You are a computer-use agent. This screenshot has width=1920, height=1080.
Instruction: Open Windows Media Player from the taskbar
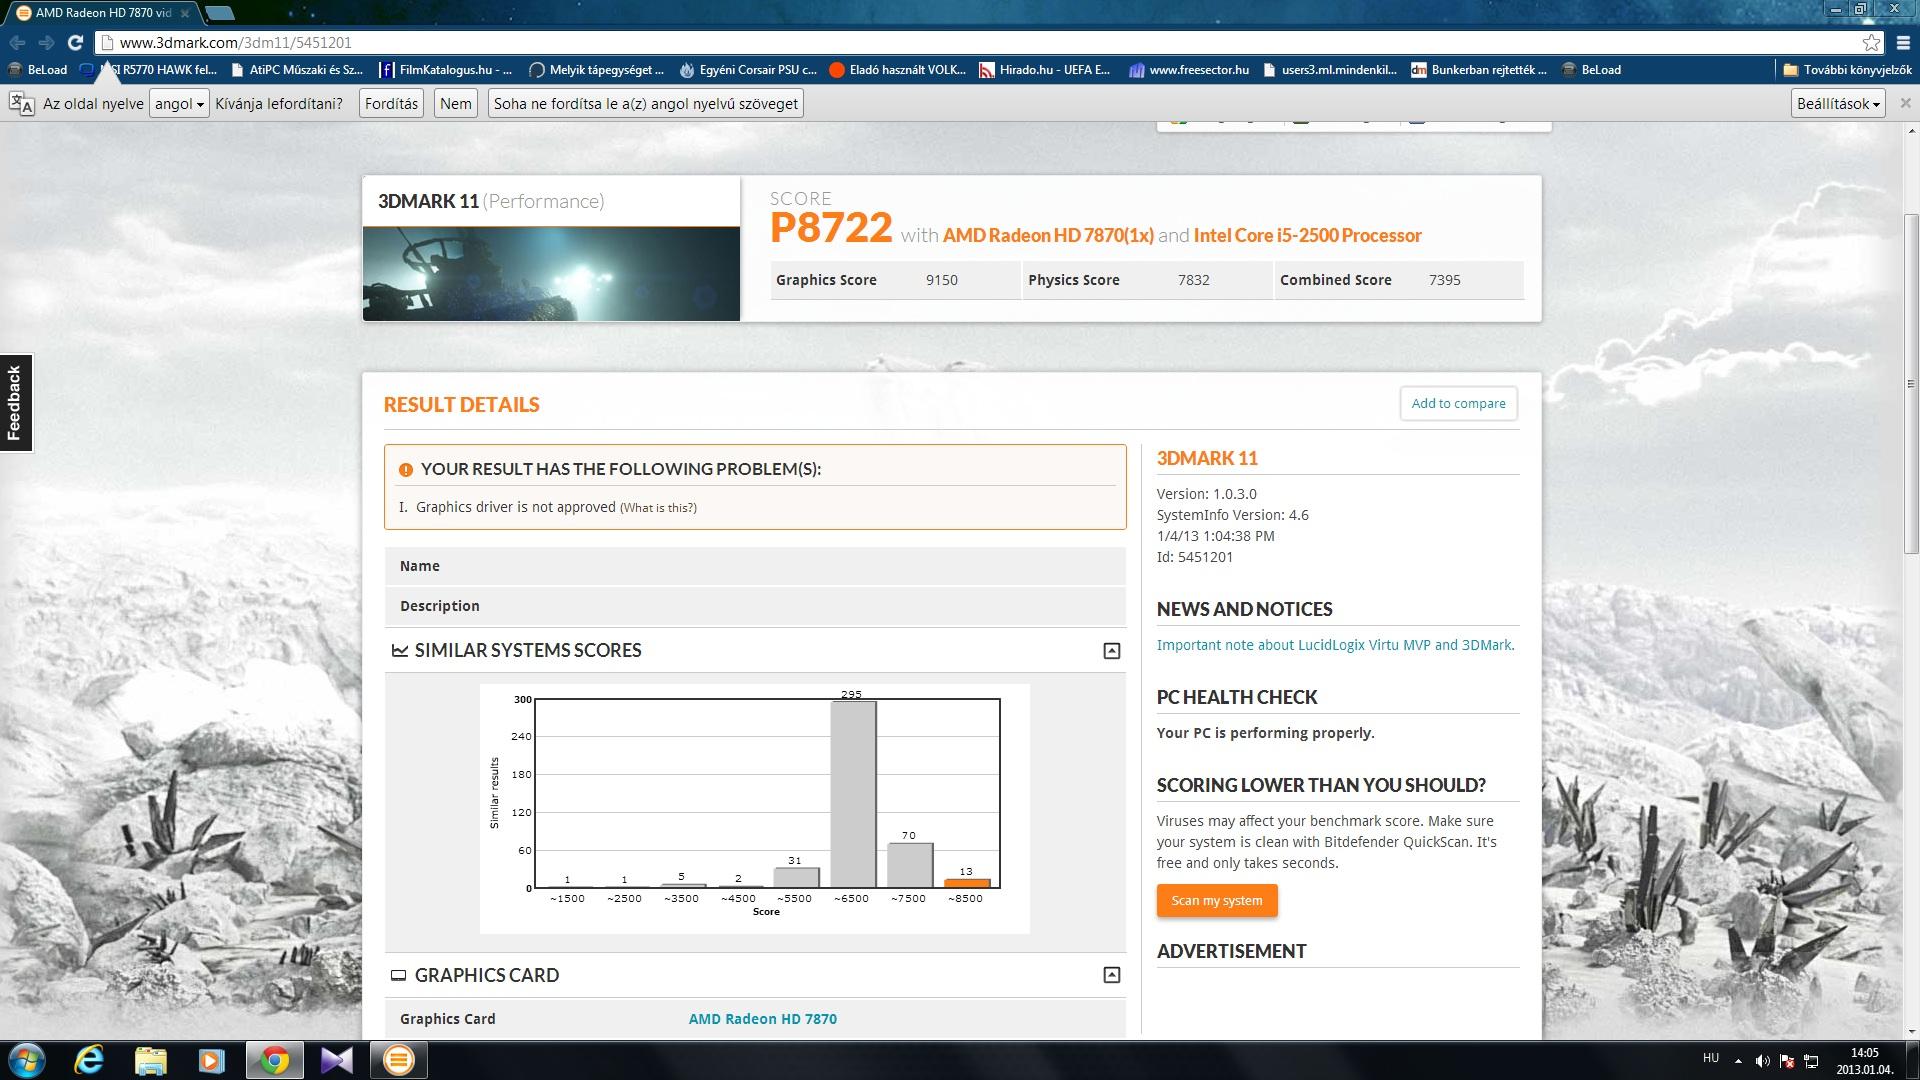[x=211, y=1060]
